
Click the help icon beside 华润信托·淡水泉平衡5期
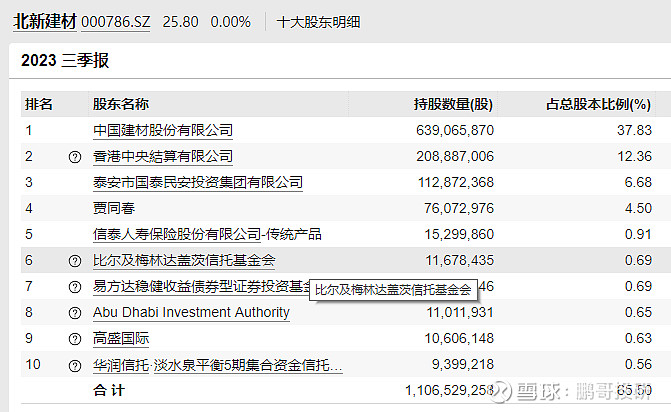(74, 365)
